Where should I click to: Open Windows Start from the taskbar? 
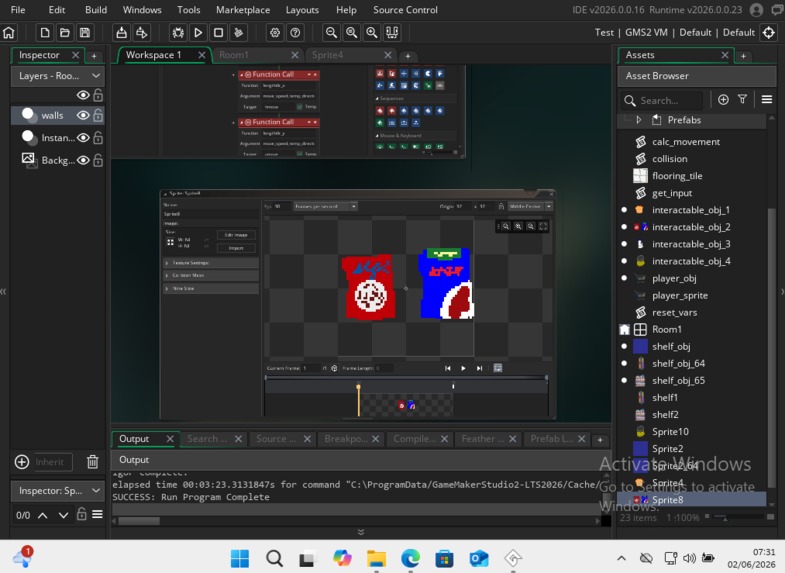point(240,557)
